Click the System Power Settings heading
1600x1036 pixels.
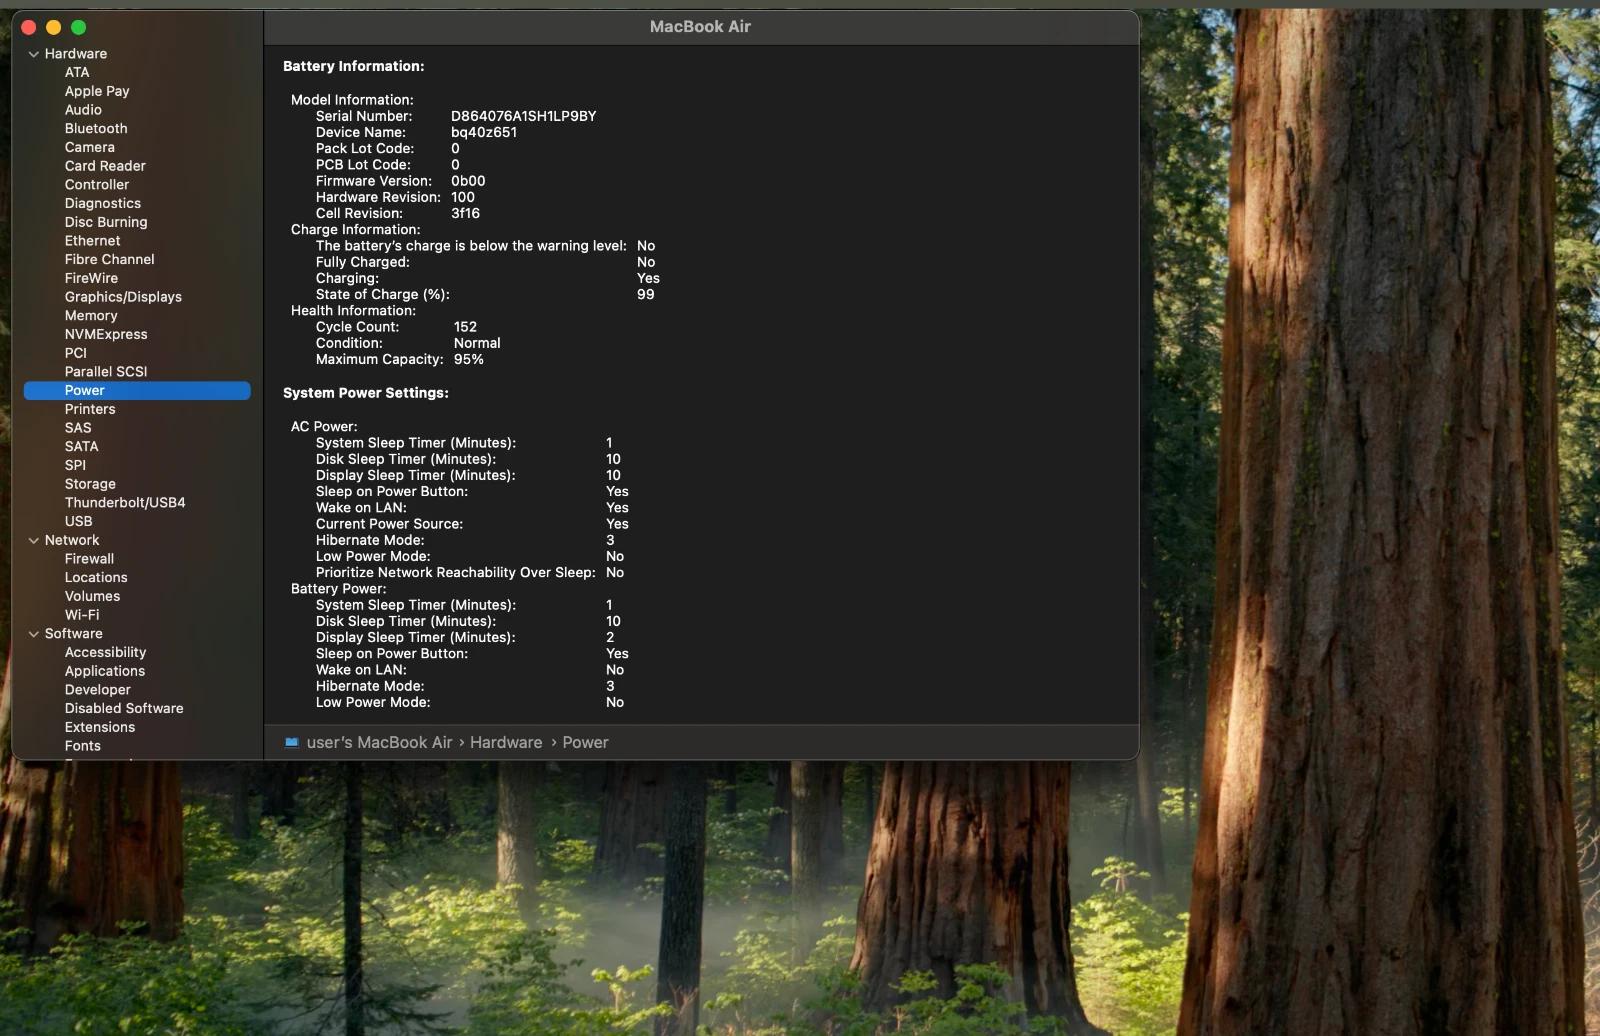click(366, 393)
